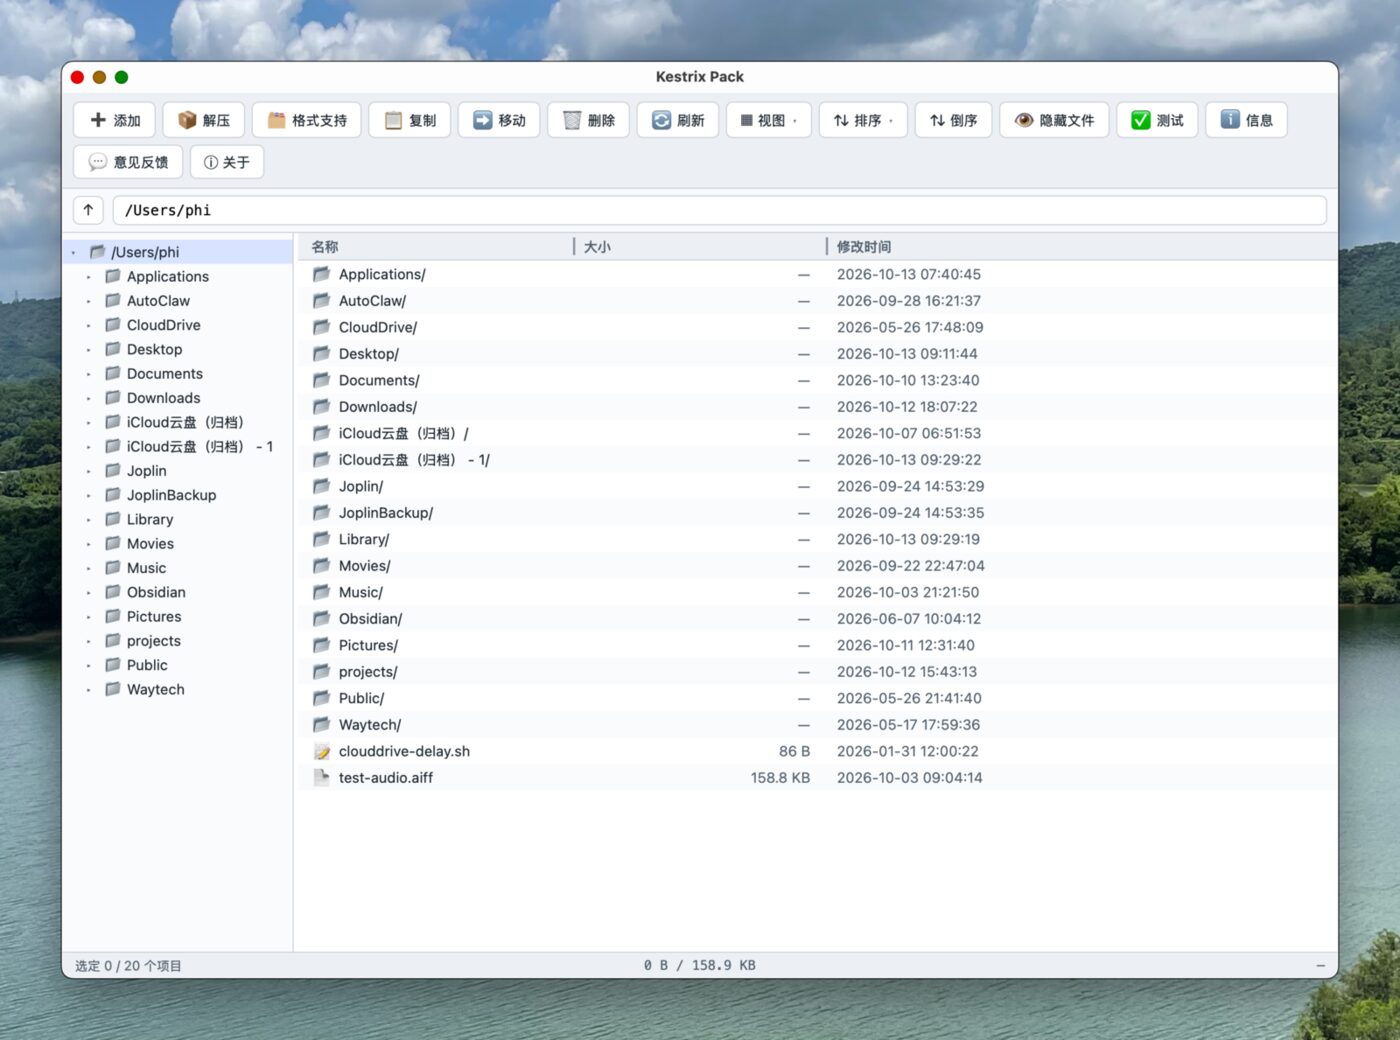Image resolution: width=1400 pixels, height=1040 pixels.
Task: Click the 删除 (Delete) trash button
Action: [588, 120]
